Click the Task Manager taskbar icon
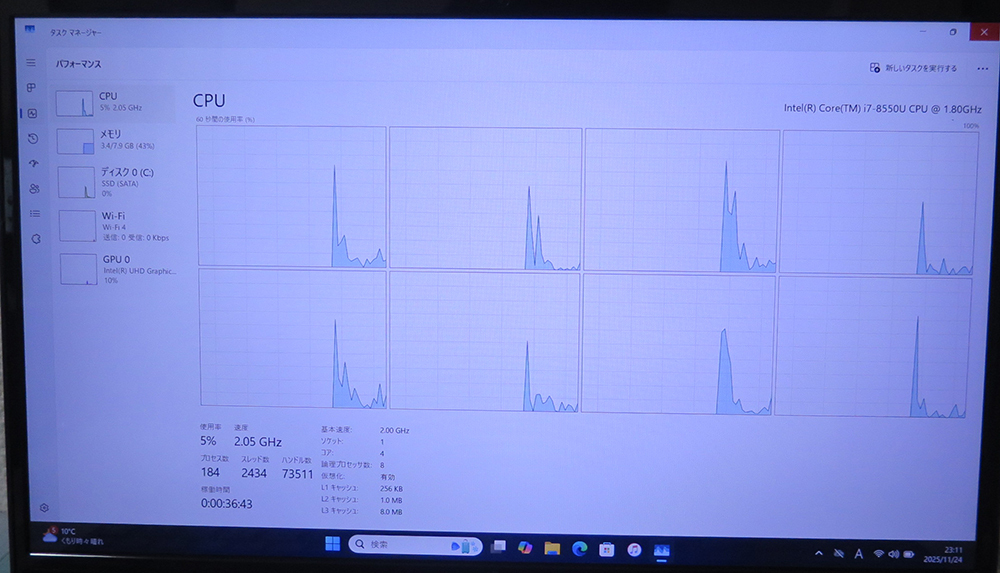Viewport: 1000px width, 573px height. pyautogui.click(x=661, y=550)
